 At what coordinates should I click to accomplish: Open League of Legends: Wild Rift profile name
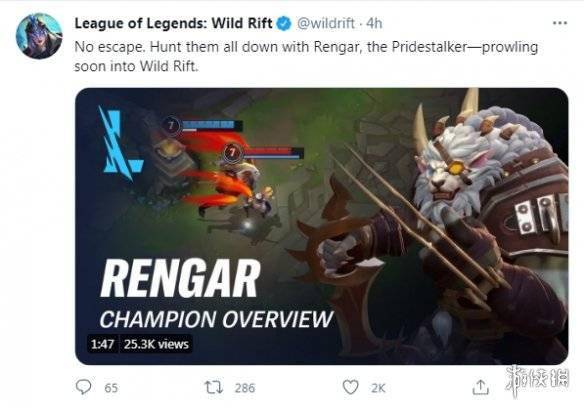point(173,23)
